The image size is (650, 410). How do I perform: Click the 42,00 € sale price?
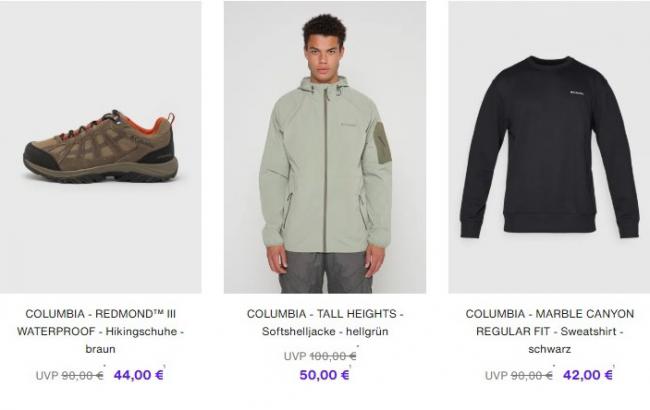[x=587, y=375]
